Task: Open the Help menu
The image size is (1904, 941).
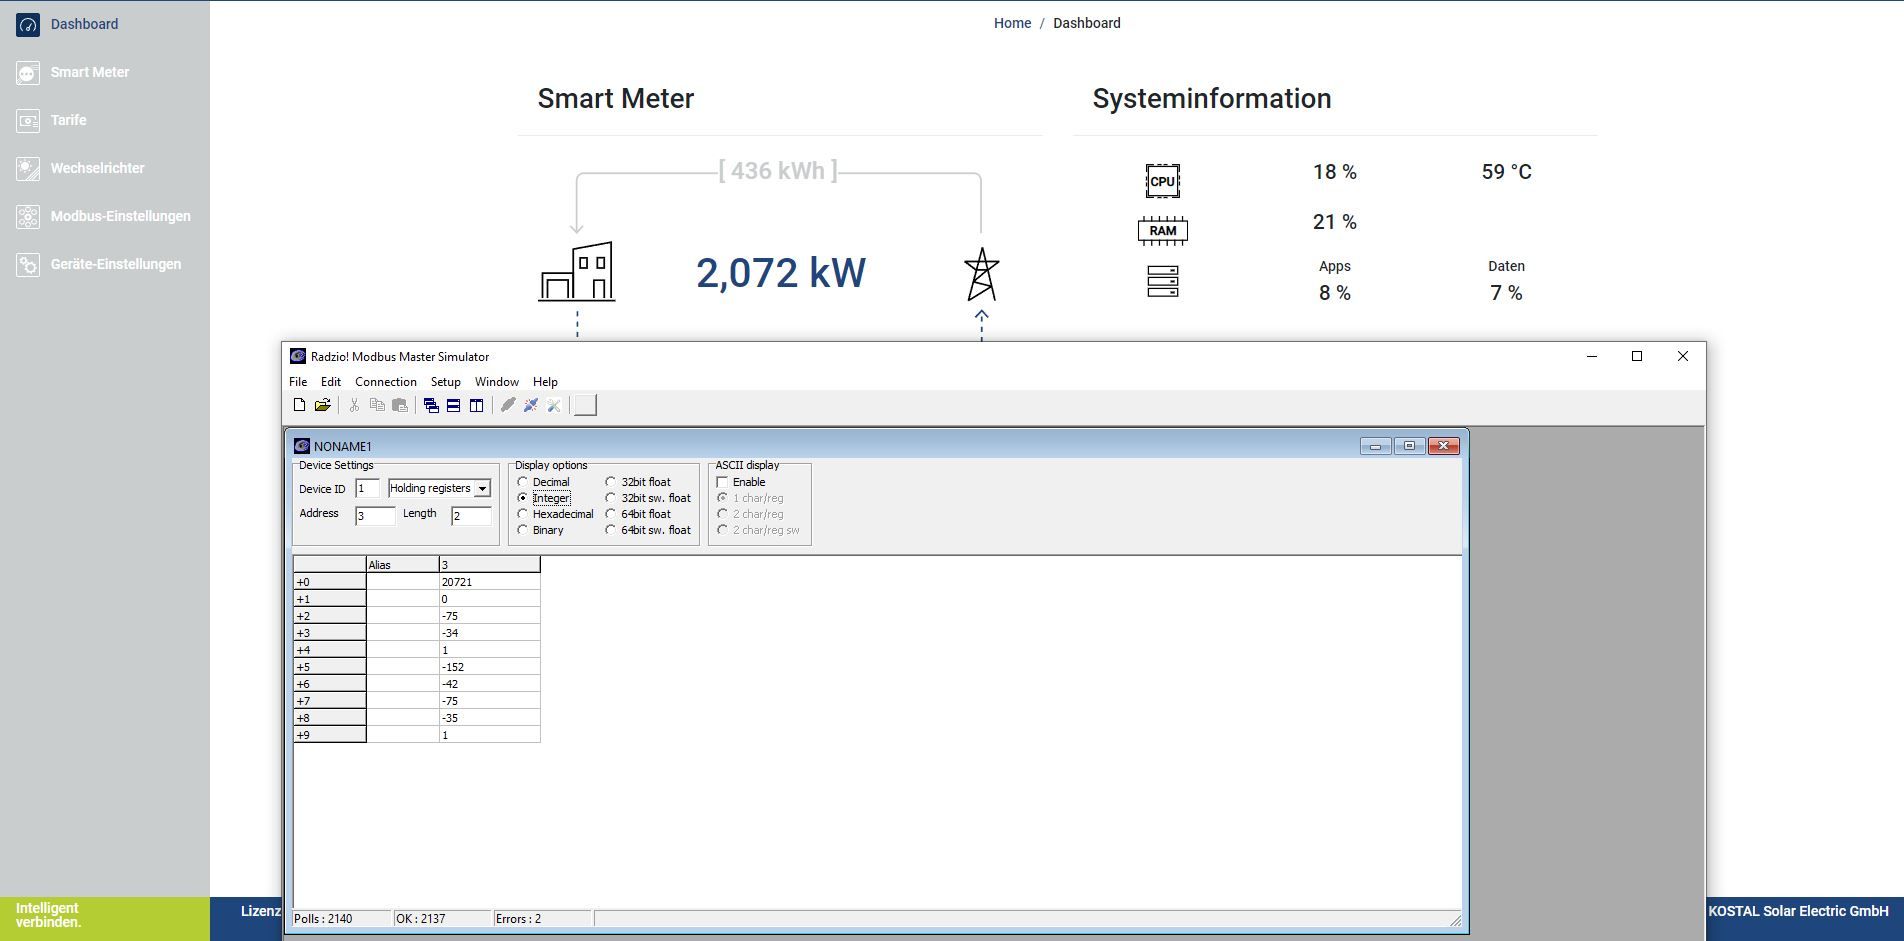Action: pos(545,382)
